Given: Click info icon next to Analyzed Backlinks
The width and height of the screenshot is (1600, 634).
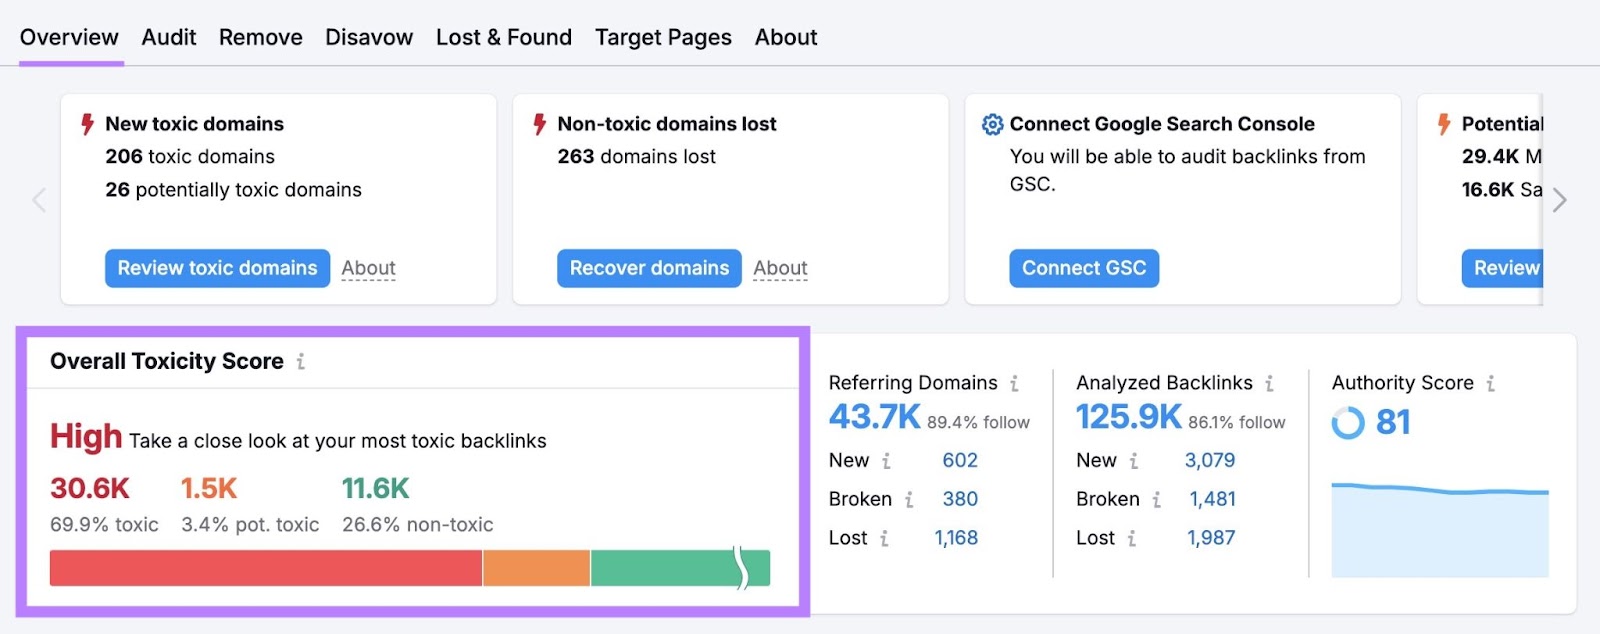Looking at the screenshot, I should (1269, 383).
